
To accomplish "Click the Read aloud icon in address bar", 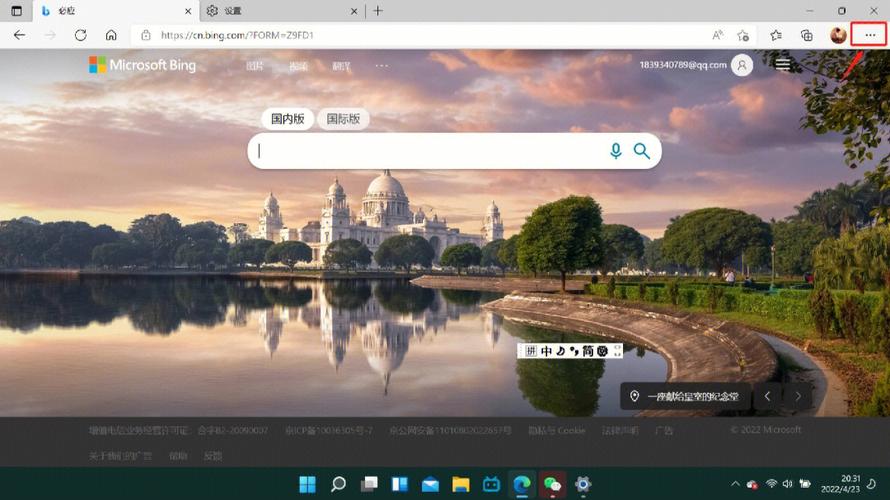I will pos(717,35).
